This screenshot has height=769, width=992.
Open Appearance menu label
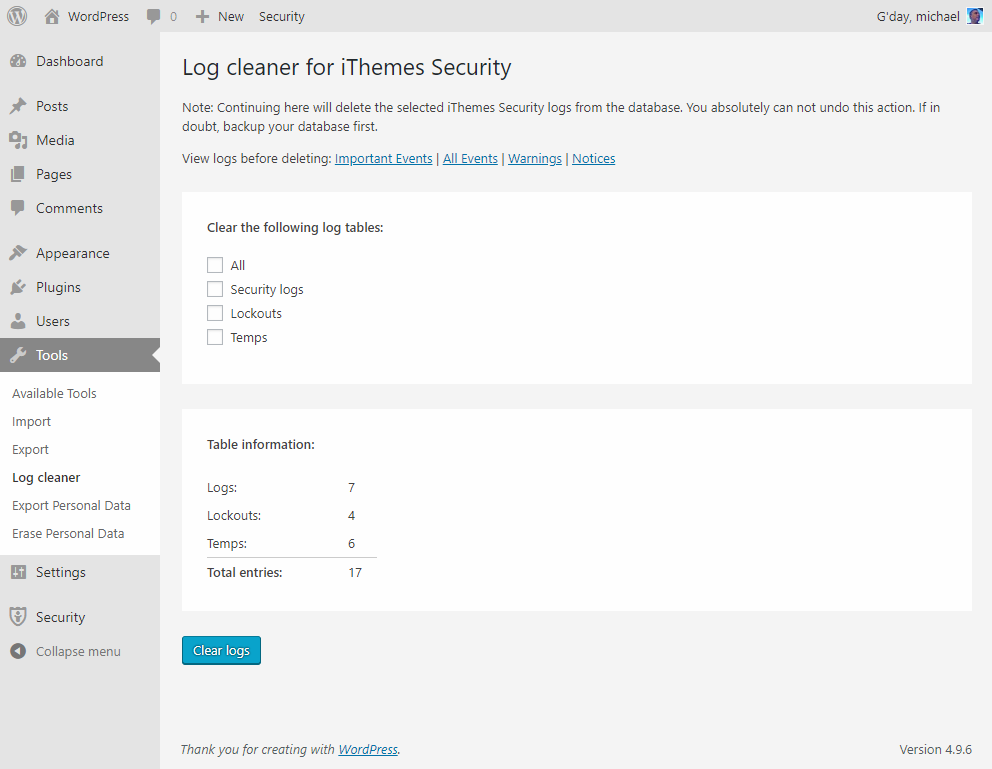73,254
